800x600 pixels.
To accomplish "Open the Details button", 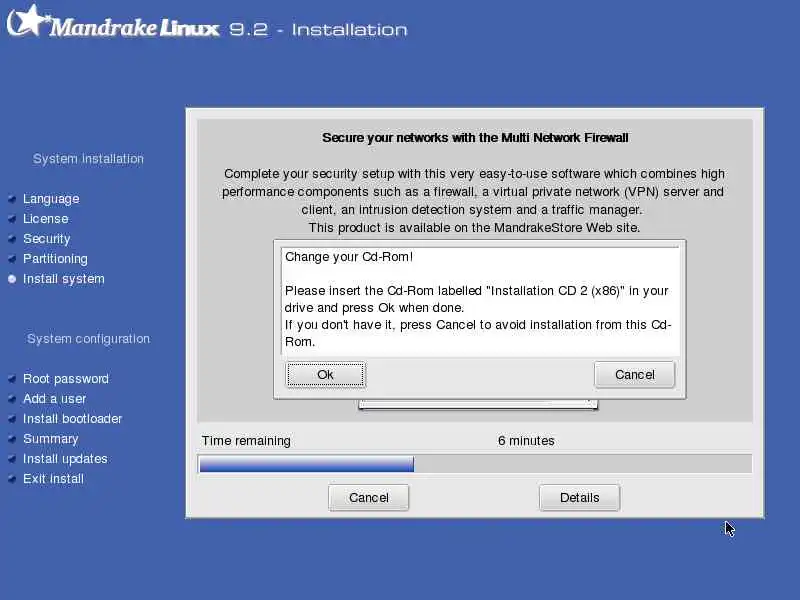I will pyautogui.click(x=580, y=497).
